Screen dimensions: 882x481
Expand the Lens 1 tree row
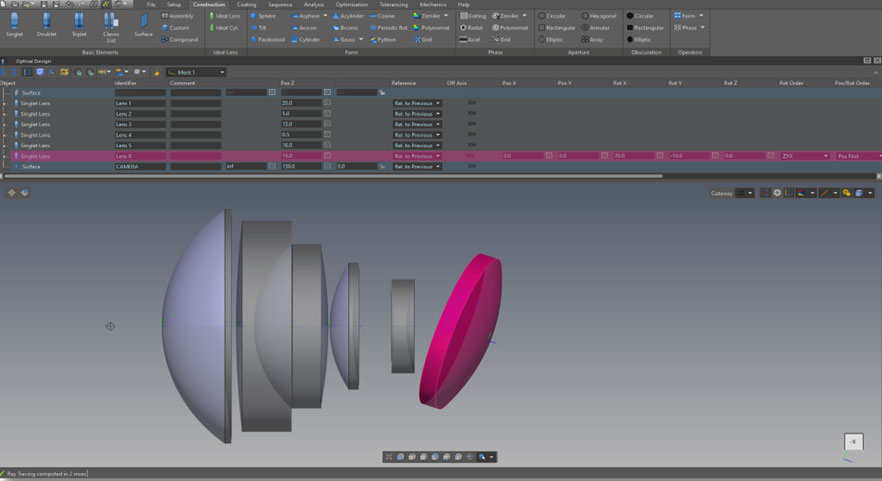4,104
